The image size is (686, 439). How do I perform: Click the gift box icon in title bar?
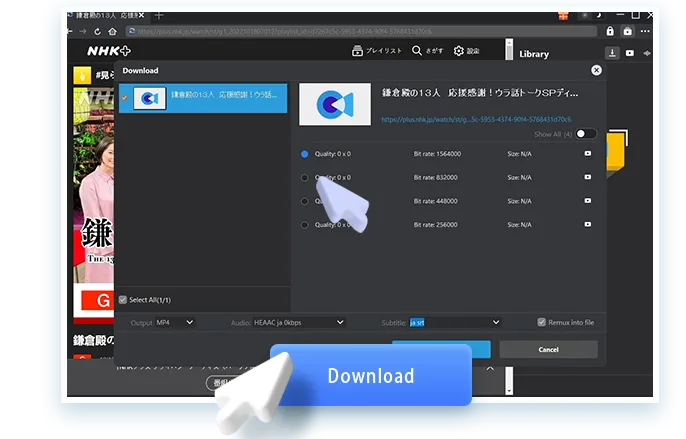click(563, 16)
